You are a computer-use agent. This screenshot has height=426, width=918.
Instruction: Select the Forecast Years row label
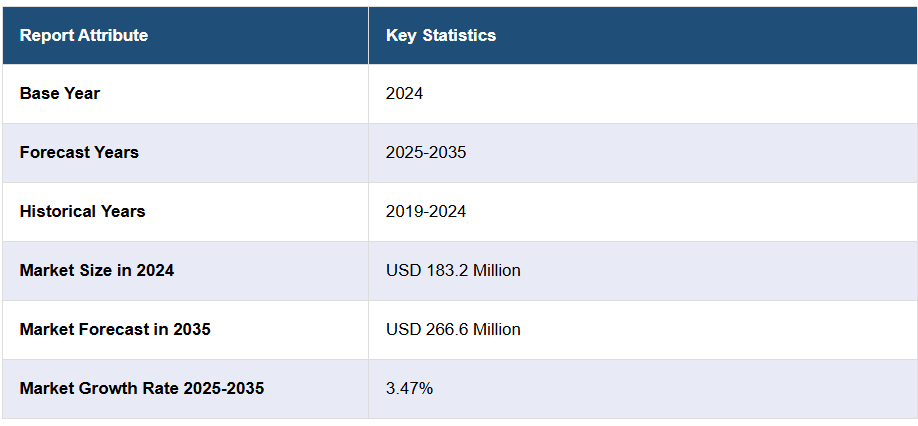click(79, 153)
